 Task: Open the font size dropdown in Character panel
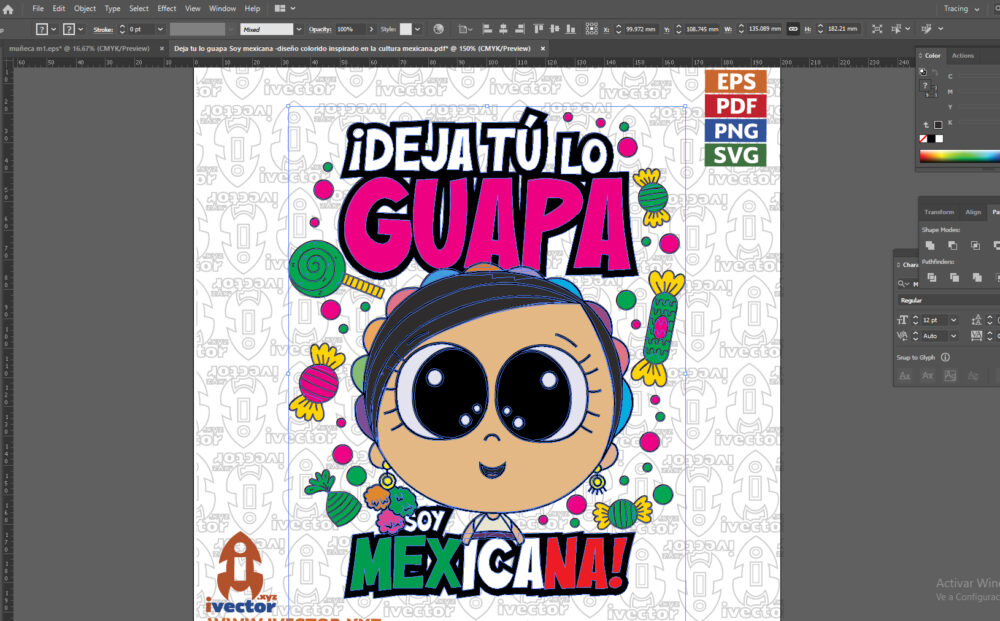click(x=953, y=320)
